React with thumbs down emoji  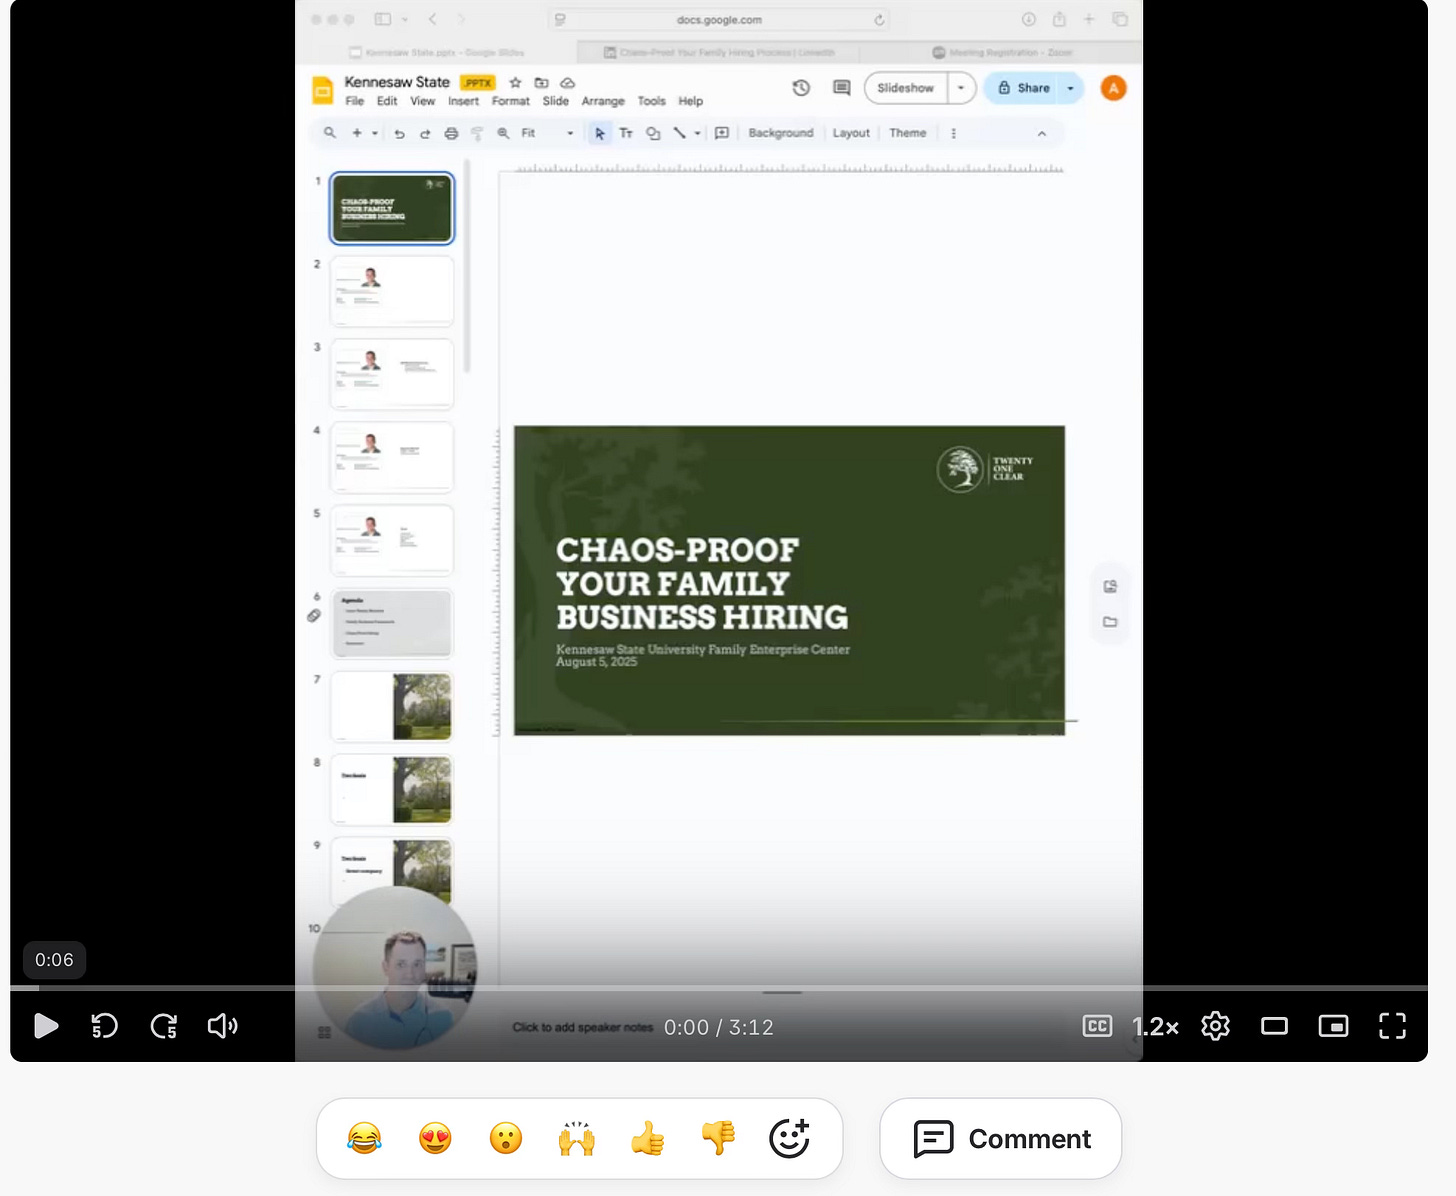pyautogui.click(x=718, y=1138)
